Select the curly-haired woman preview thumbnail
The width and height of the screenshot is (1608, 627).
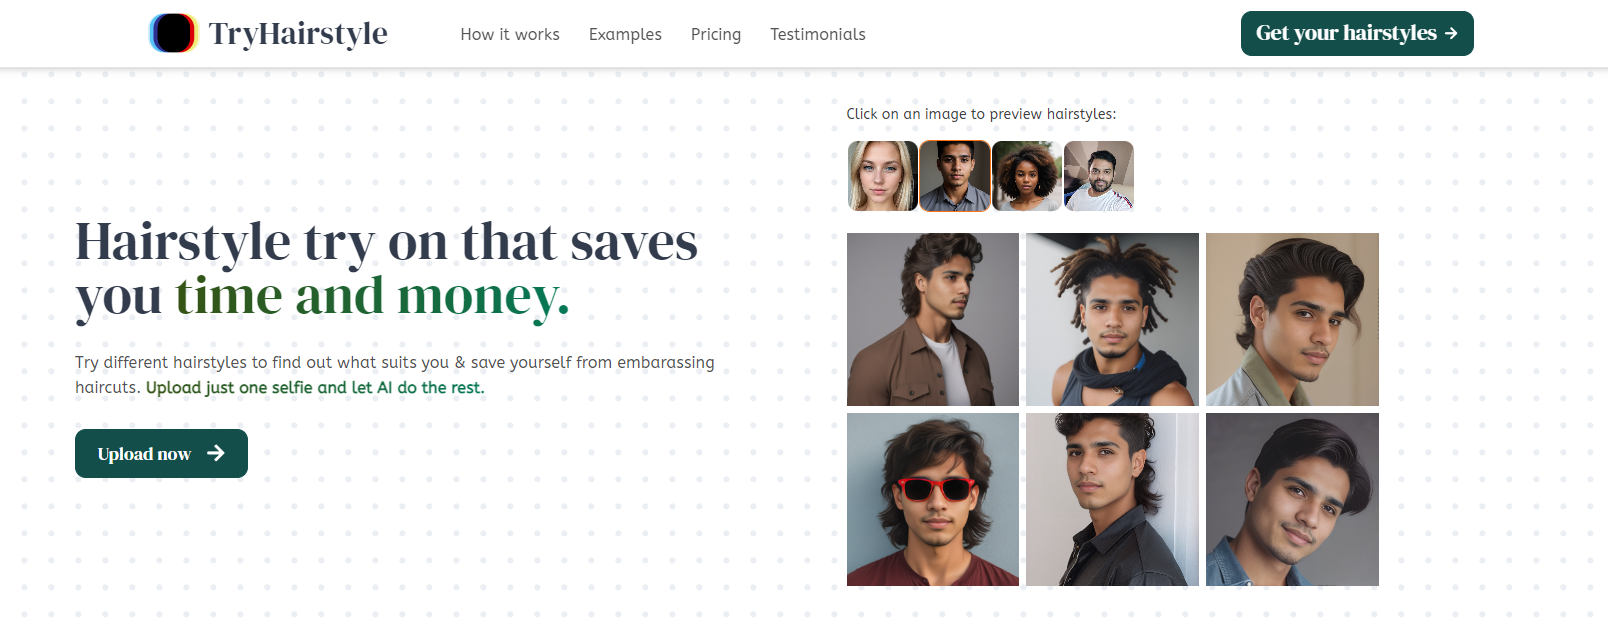pos(1027,176)
